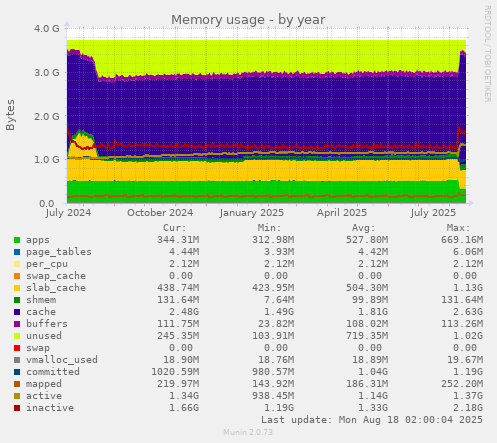Click the 'mapped' legend label

(44, 384)
